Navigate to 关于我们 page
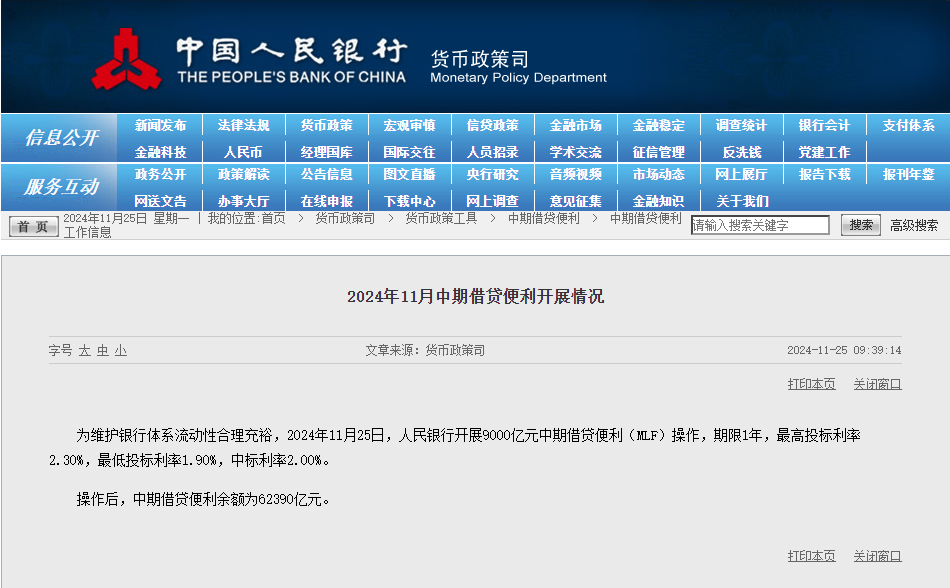The width and height of the screenshot is (950, 588). 741,201
